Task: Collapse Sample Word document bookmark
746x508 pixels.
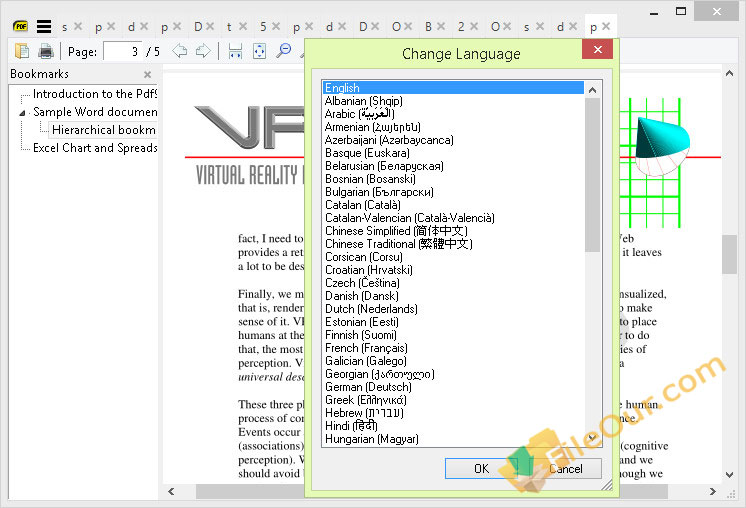Action: pyautogui.click(x=22, y=113)
